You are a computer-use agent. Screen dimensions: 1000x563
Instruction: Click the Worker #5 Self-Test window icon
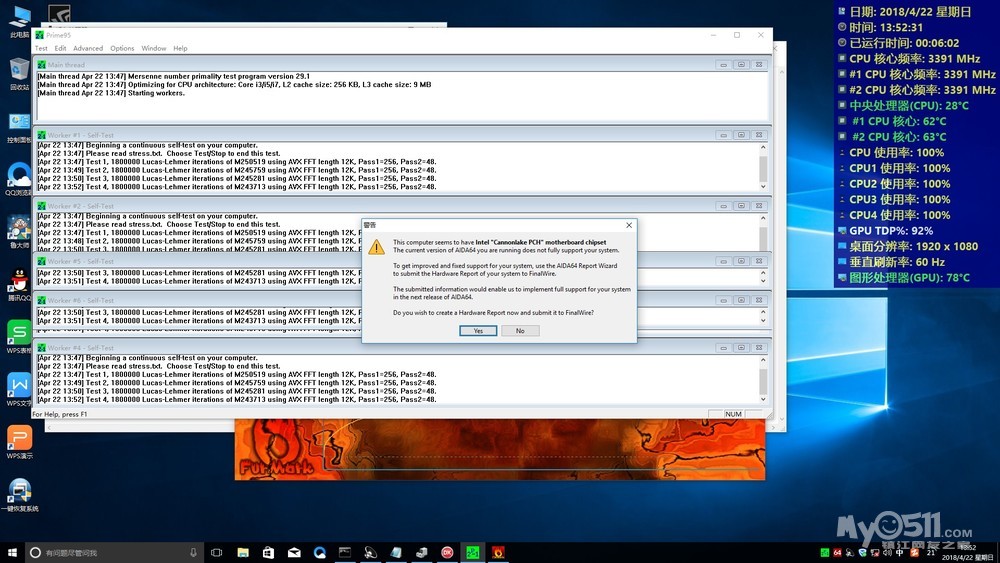point(41,261)
